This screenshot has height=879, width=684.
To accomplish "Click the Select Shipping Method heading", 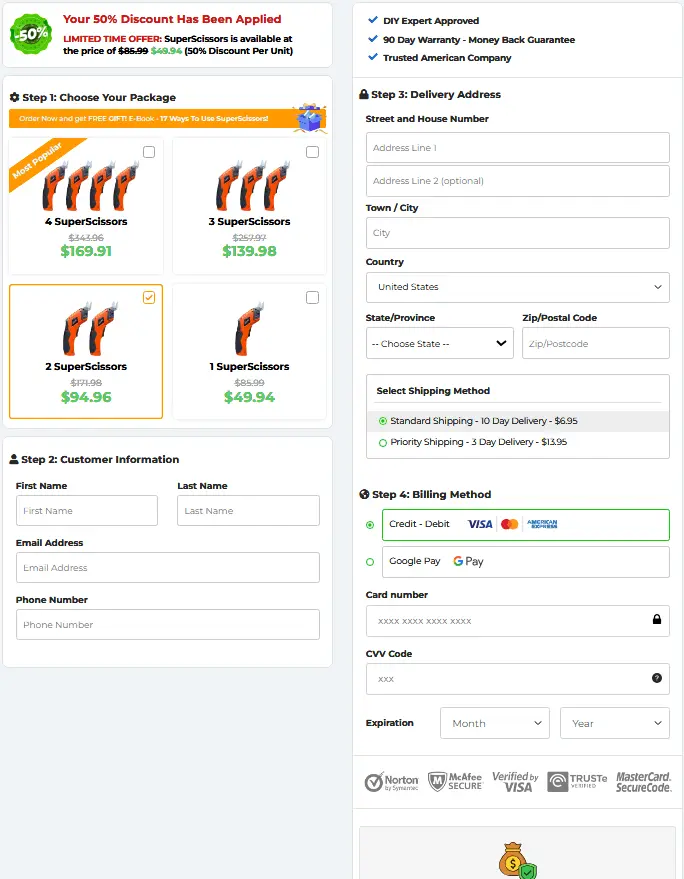I will 433,391.
